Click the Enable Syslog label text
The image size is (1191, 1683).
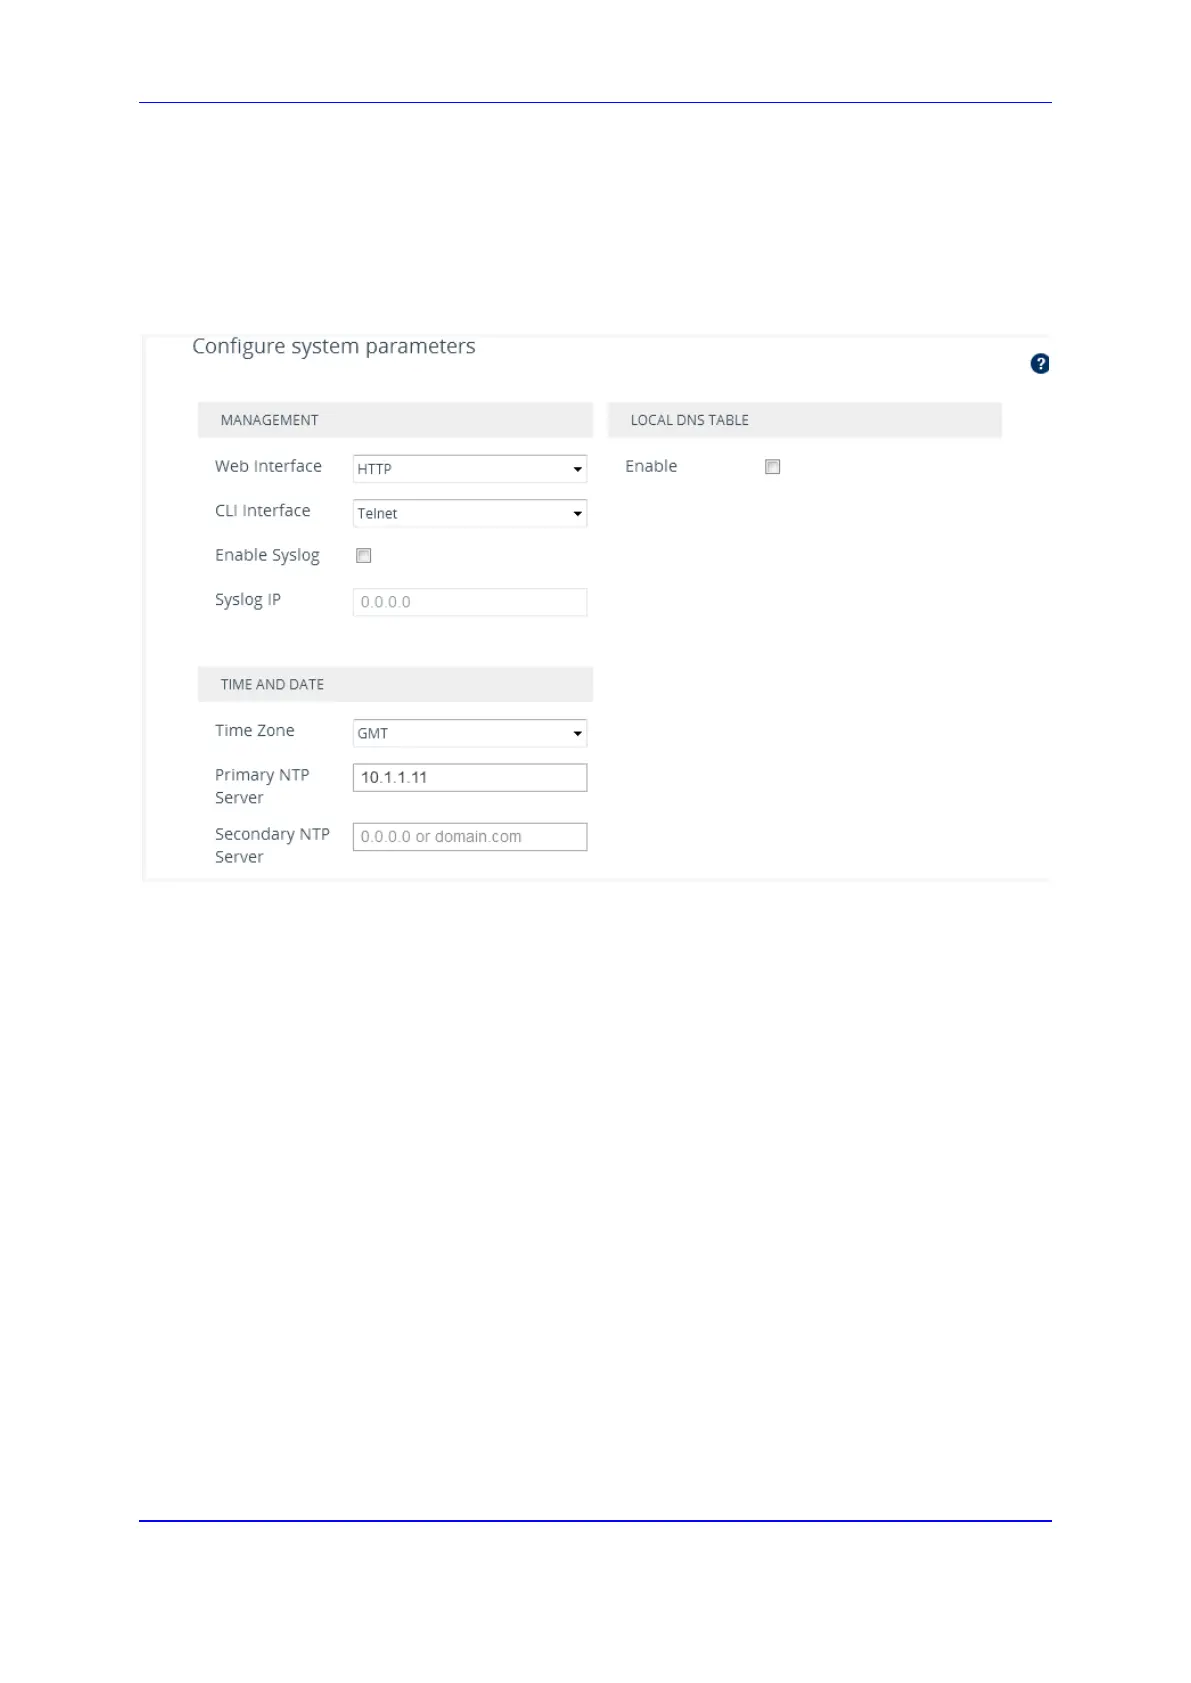(267, 555)
